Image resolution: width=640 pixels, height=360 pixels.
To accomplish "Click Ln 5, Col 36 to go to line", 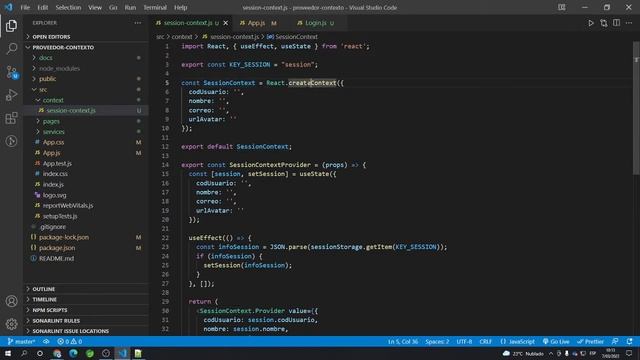I will pos(403,341).
